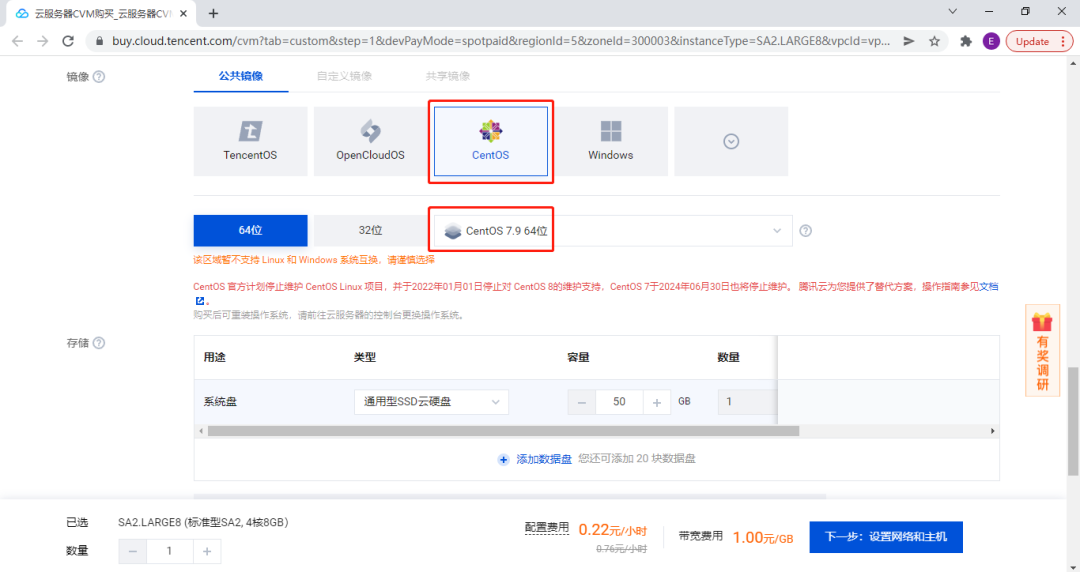1080x572 pixels.
Task: Choose the Windows image tile
Action: (610, 141)
